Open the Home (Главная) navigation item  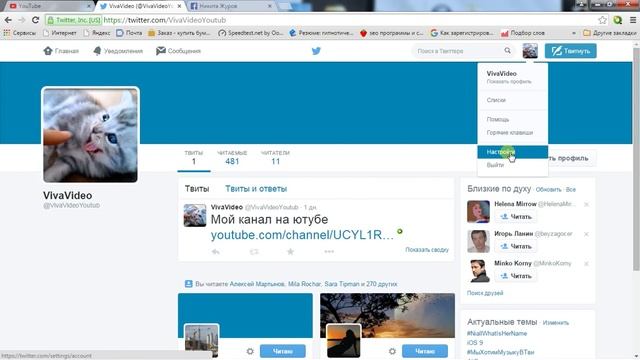pyautogui.click(x=61, y=51)
